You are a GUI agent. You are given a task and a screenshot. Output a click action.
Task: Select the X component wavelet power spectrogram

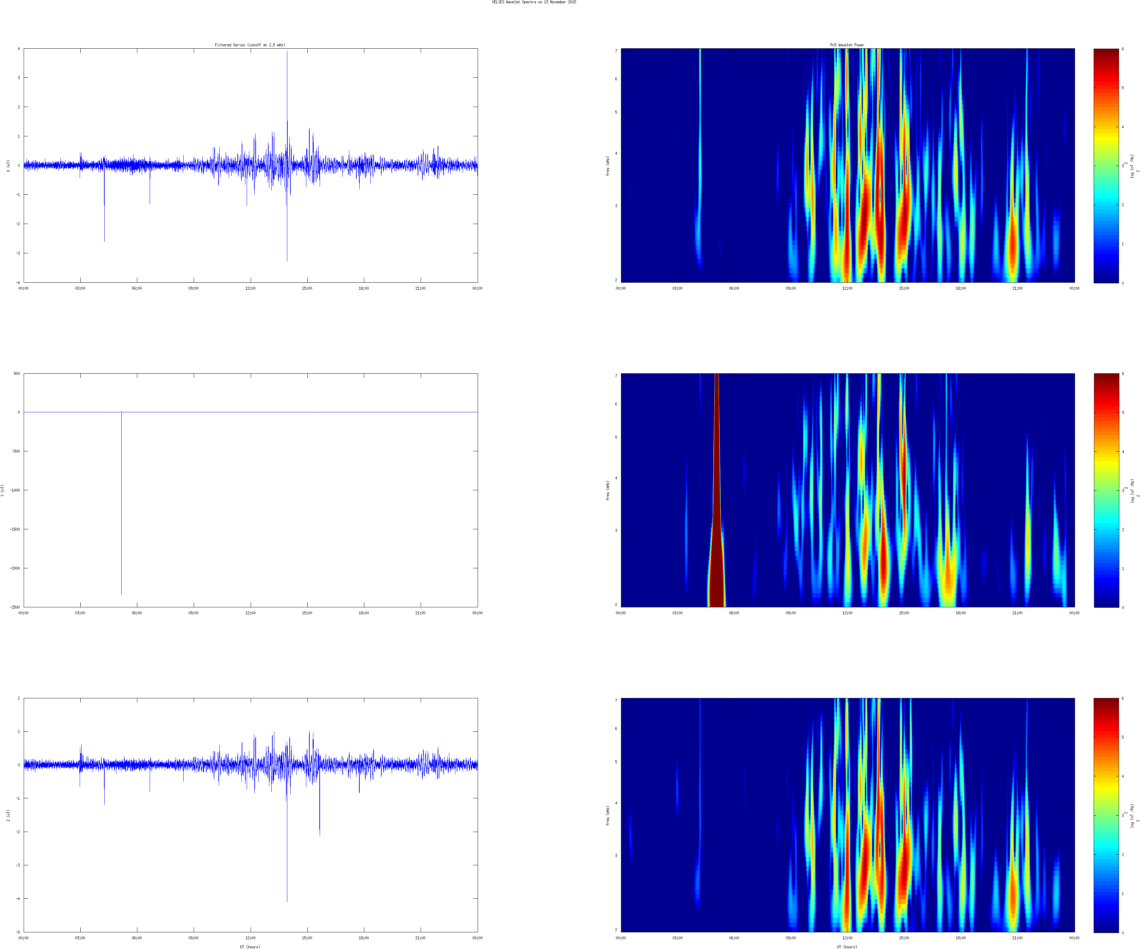coord(848,166)
